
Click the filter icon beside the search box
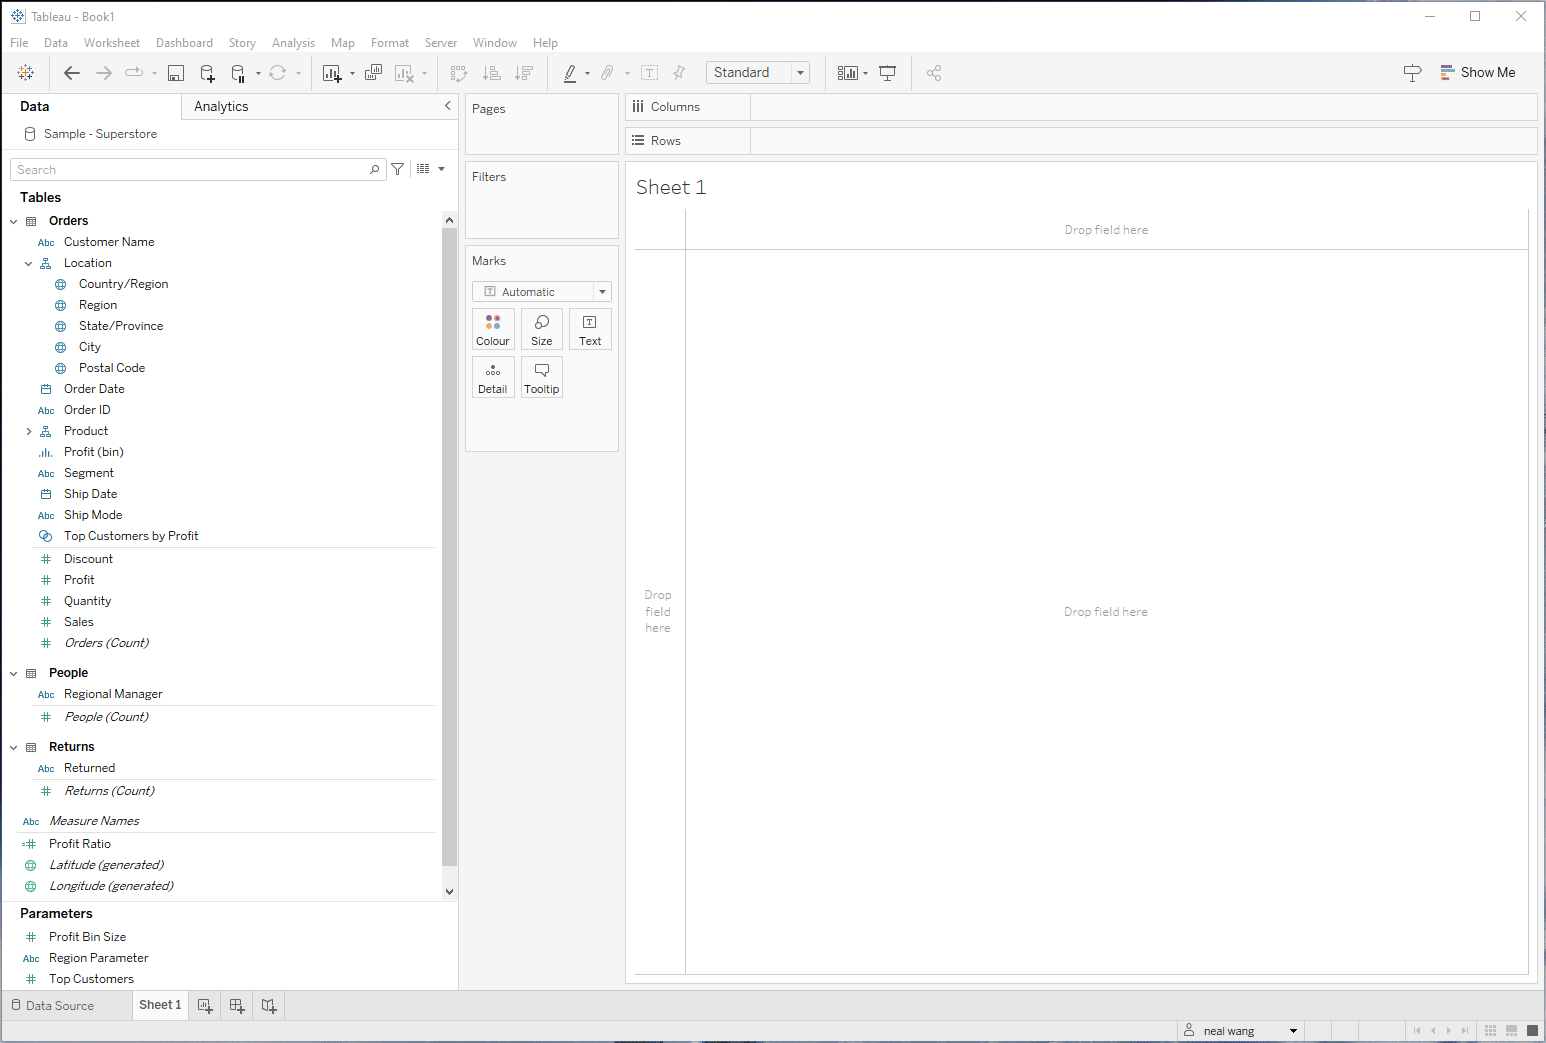398,169
